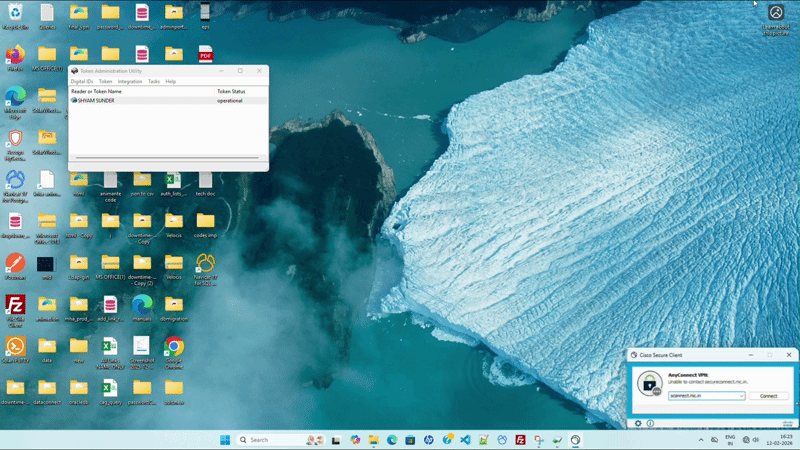Open Cisco Secure Client settings gear
The width and height of the screenshot is (800, 450).
tap(638, 423)
